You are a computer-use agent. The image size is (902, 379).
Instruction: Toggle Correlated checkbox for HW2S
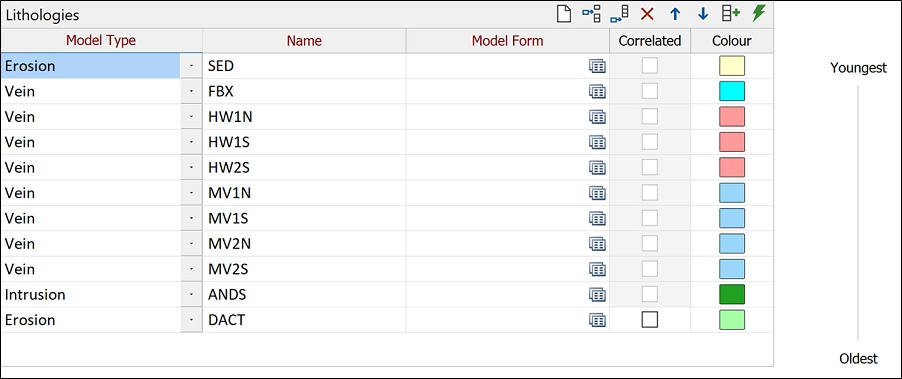[x=650, y=167]
